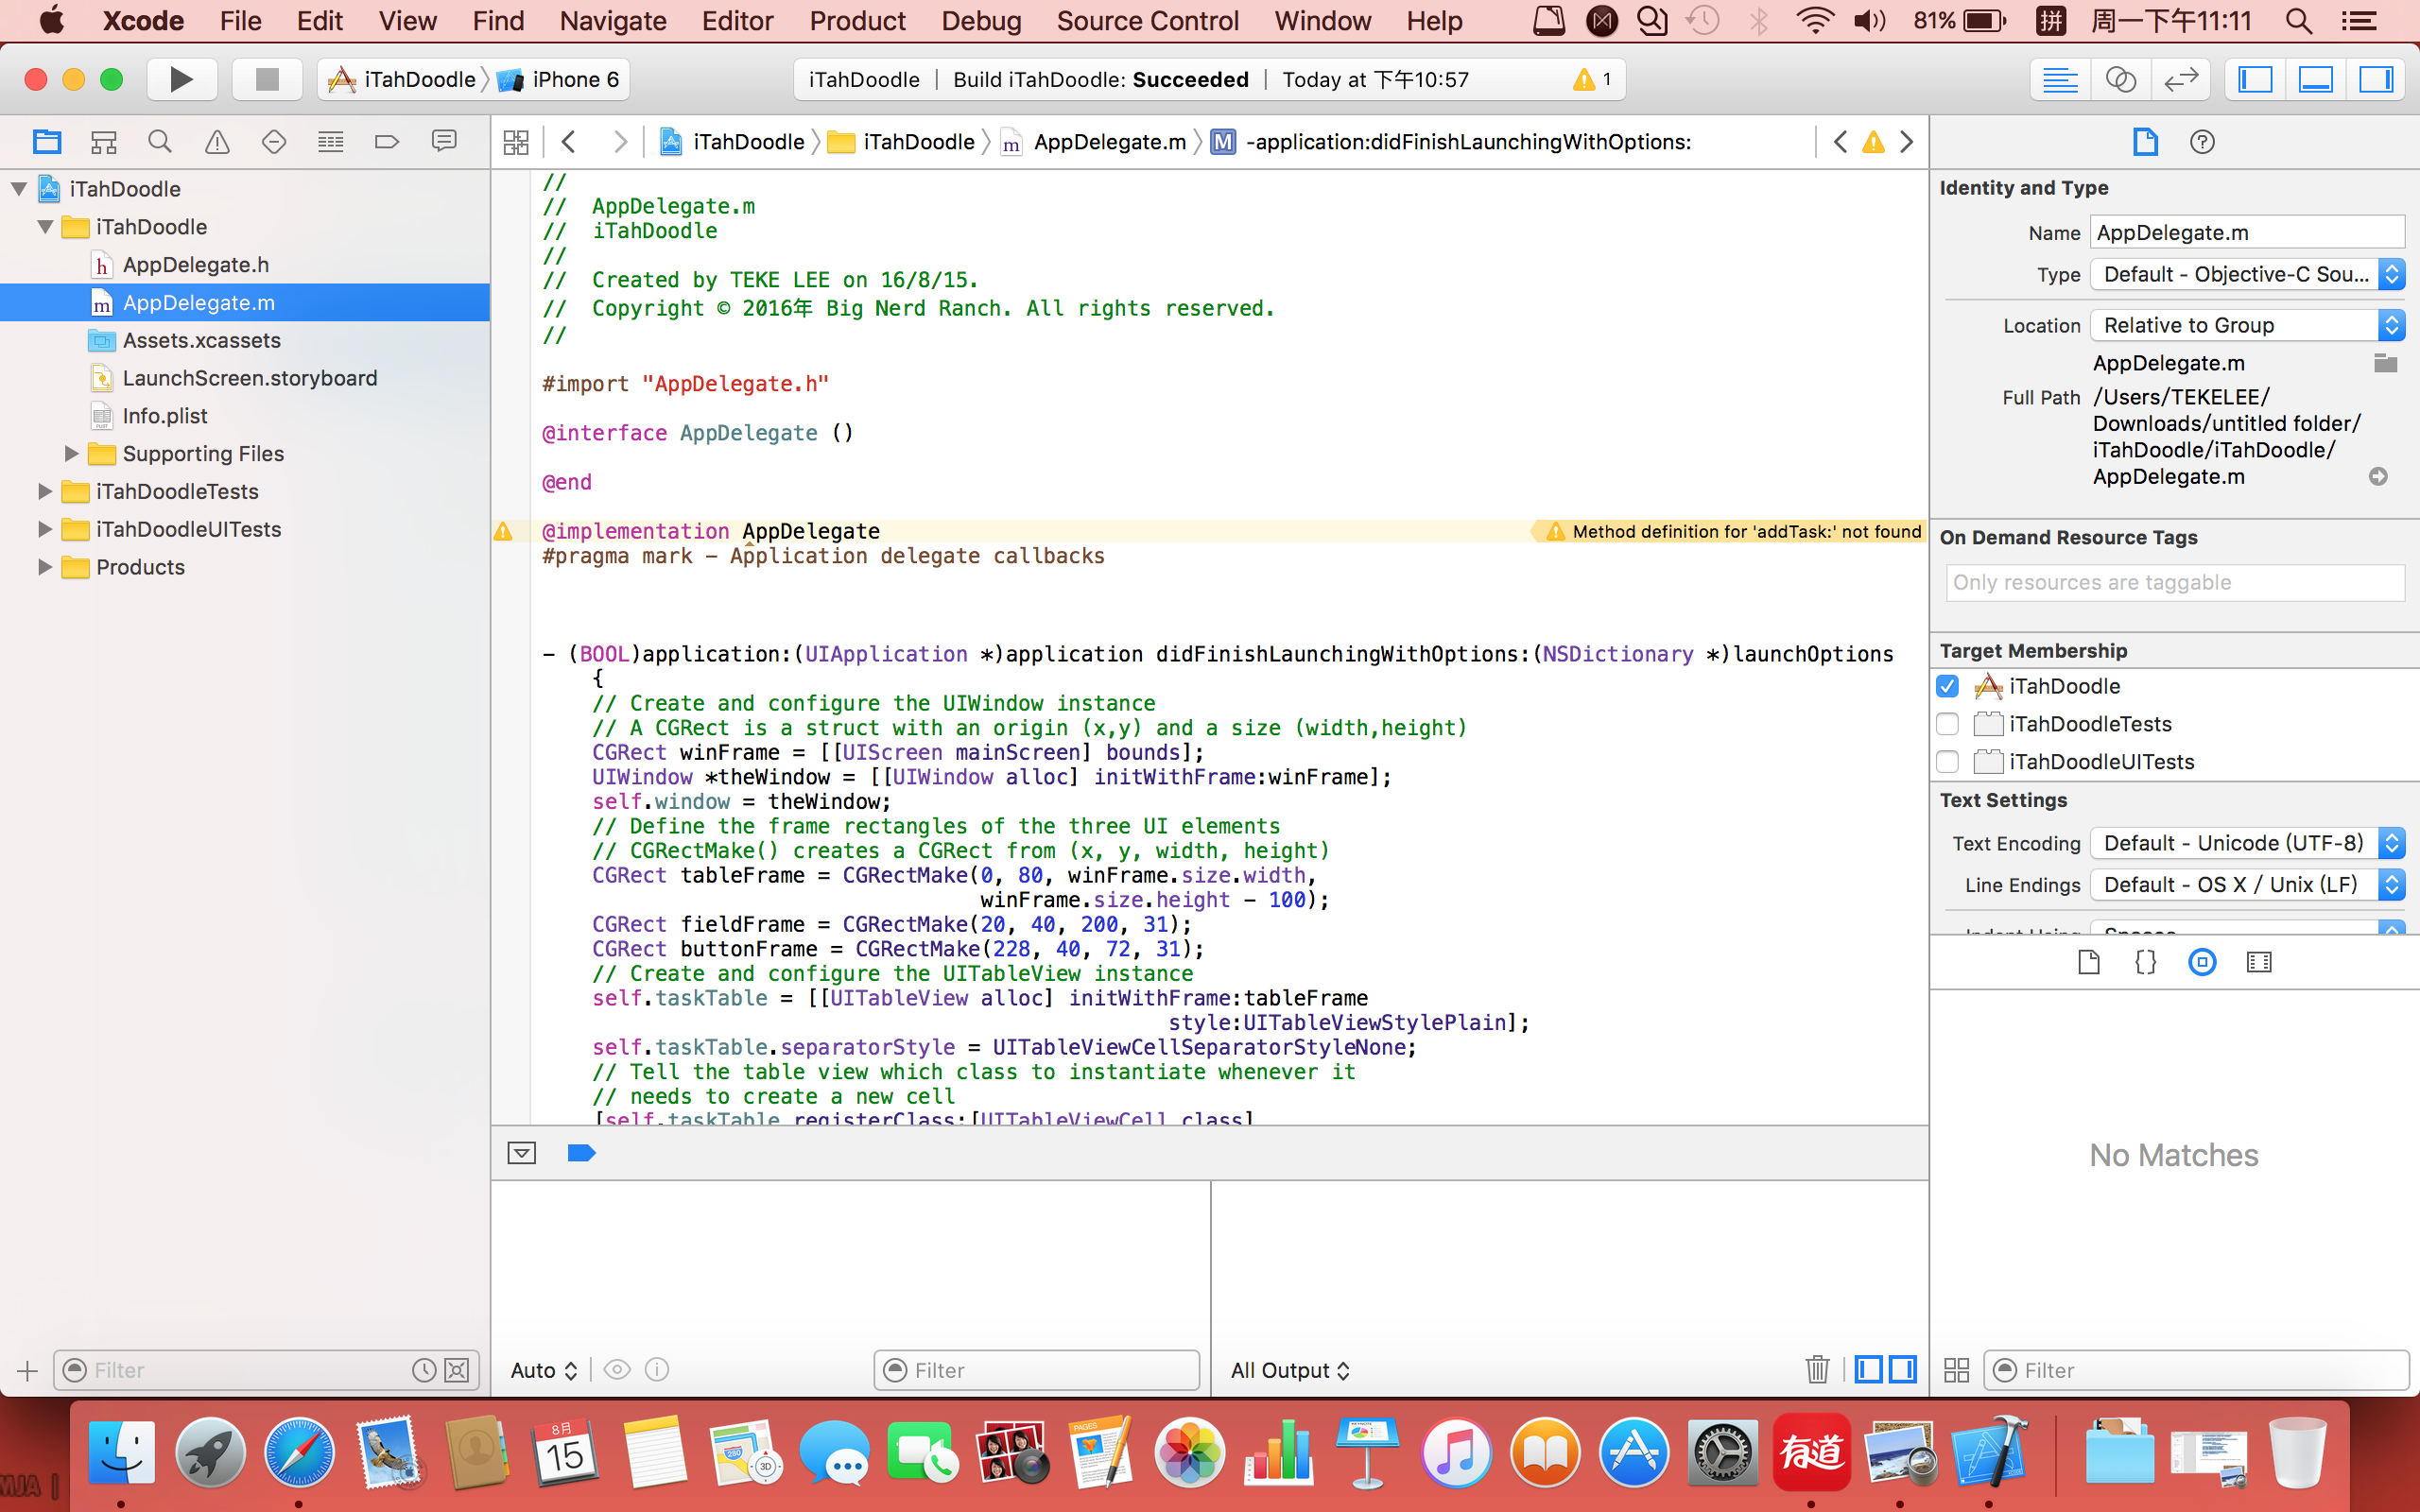Hide the debug area with the toggle

pyautogui.click(x=522, y=1153)
